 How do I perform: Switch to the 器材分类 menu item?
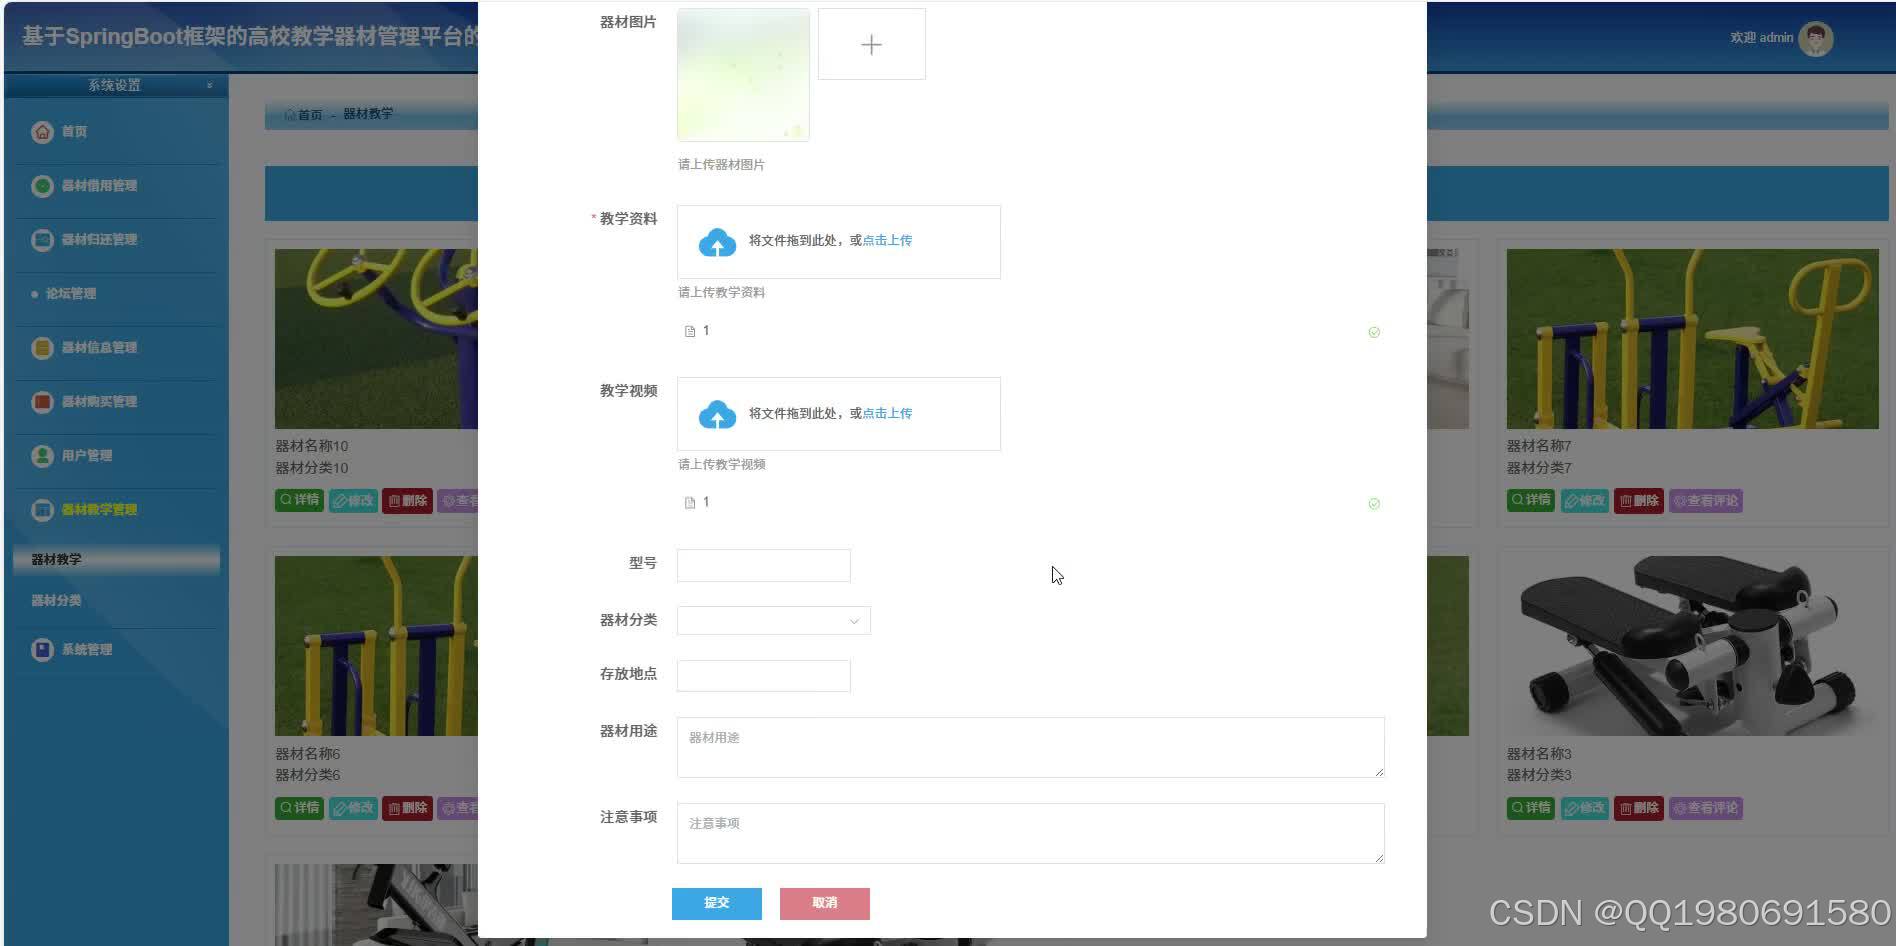click(x=55, y=600)
